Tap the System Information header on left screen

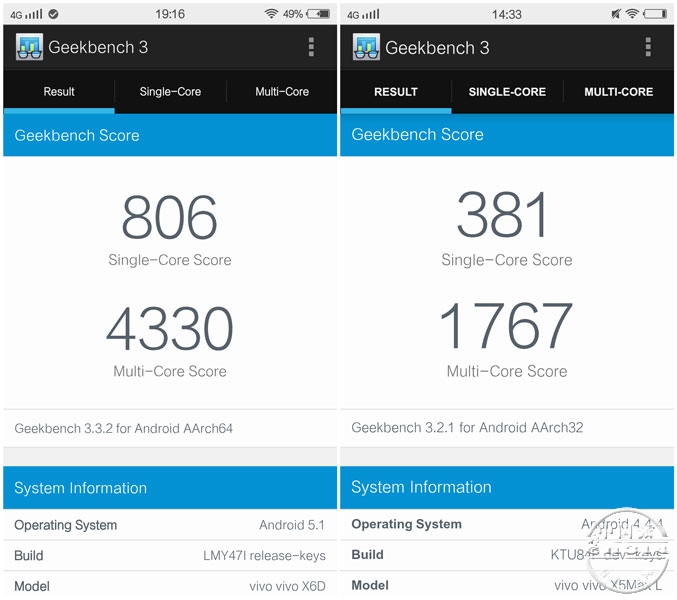point(170,488)
